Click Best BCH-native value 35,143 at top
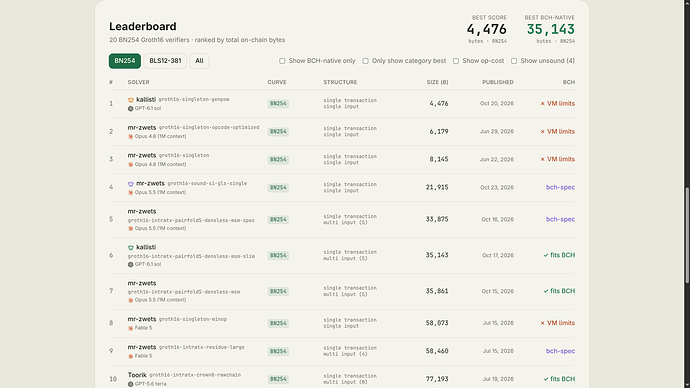Image resolution: width=690 pixels, height=388 pixels. (x=551, y=29)
